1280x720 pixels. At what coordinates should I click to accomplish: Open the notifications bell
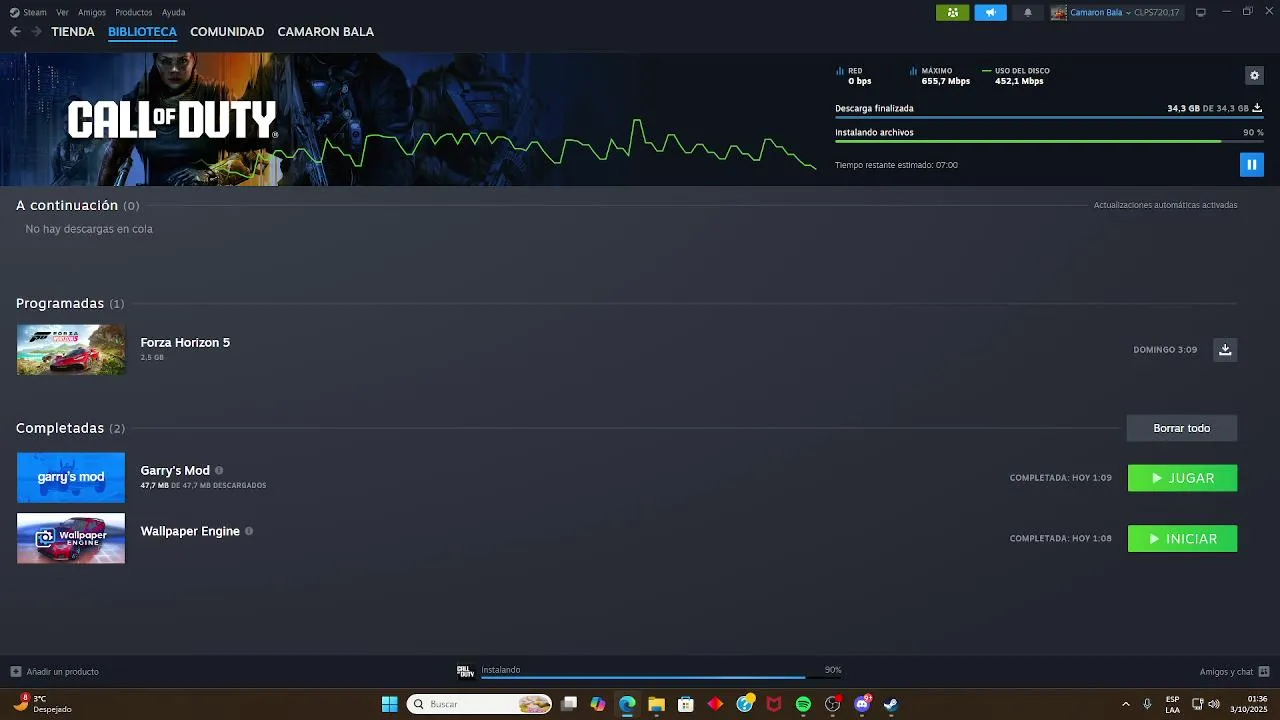point(1027,12)
